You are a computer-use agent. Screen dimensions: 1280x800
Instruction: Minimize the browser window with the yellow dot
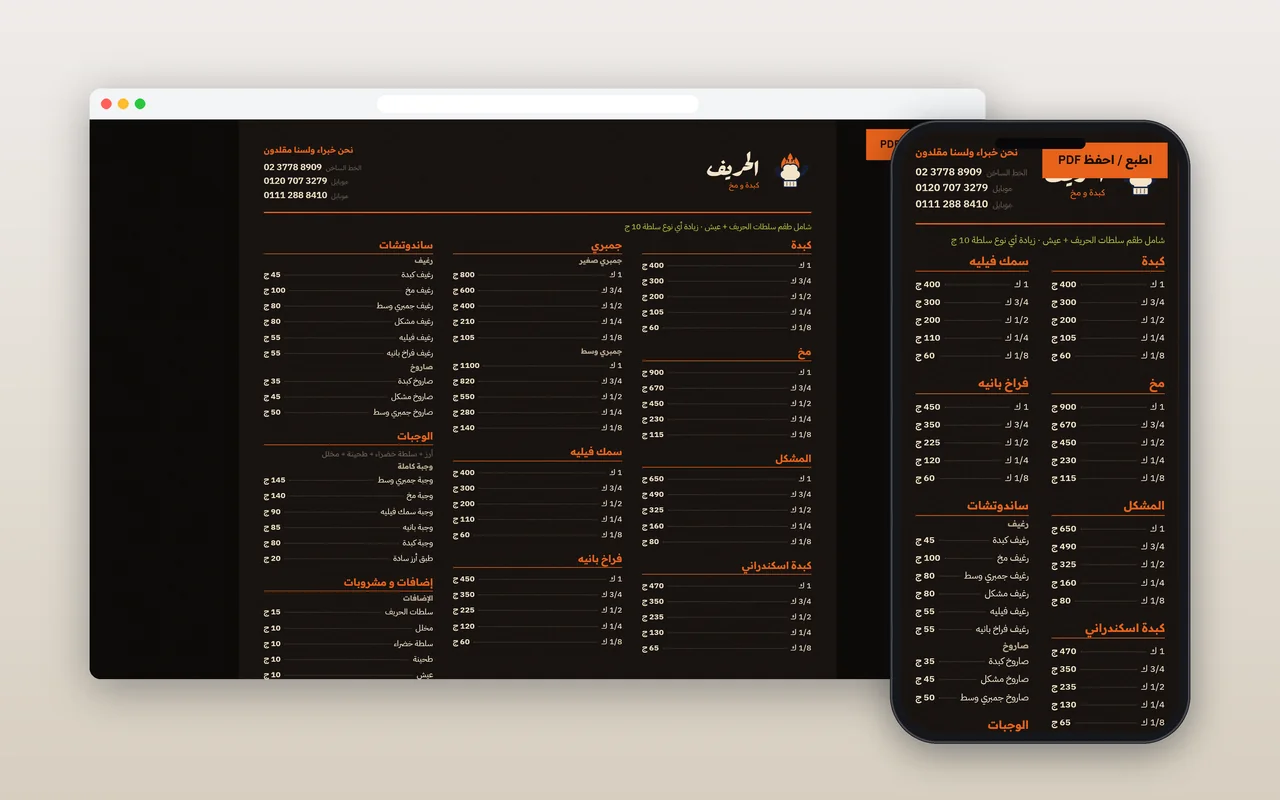123,104
